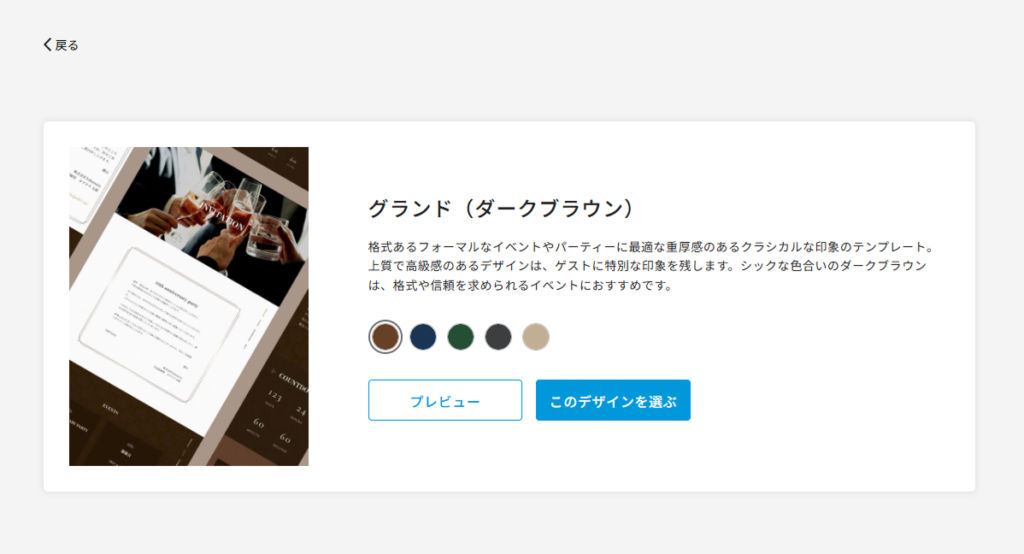Click the EVENTS section in the thumbnail

[110, 409]
